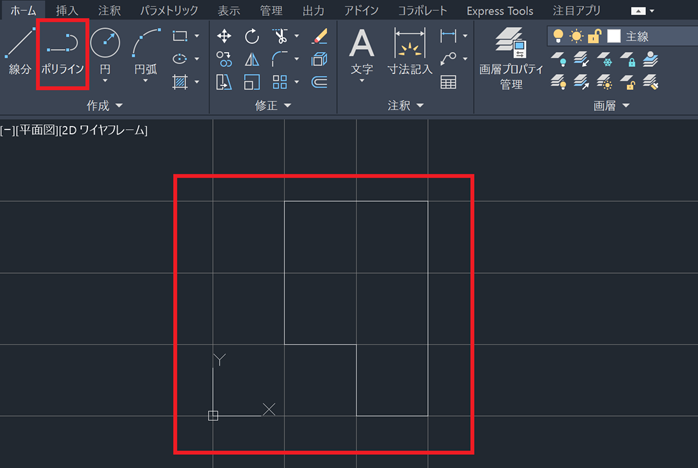
Task: Activate the Stretch tool
Action: pos(224,82)
